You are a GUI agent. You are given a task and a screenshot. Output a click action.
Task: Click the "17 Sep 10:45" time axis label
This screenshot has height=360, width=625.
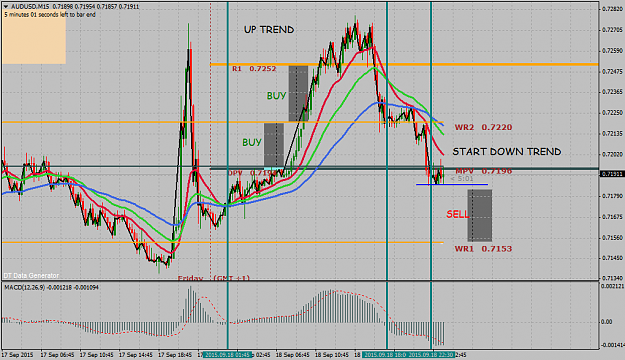[96, 354]
